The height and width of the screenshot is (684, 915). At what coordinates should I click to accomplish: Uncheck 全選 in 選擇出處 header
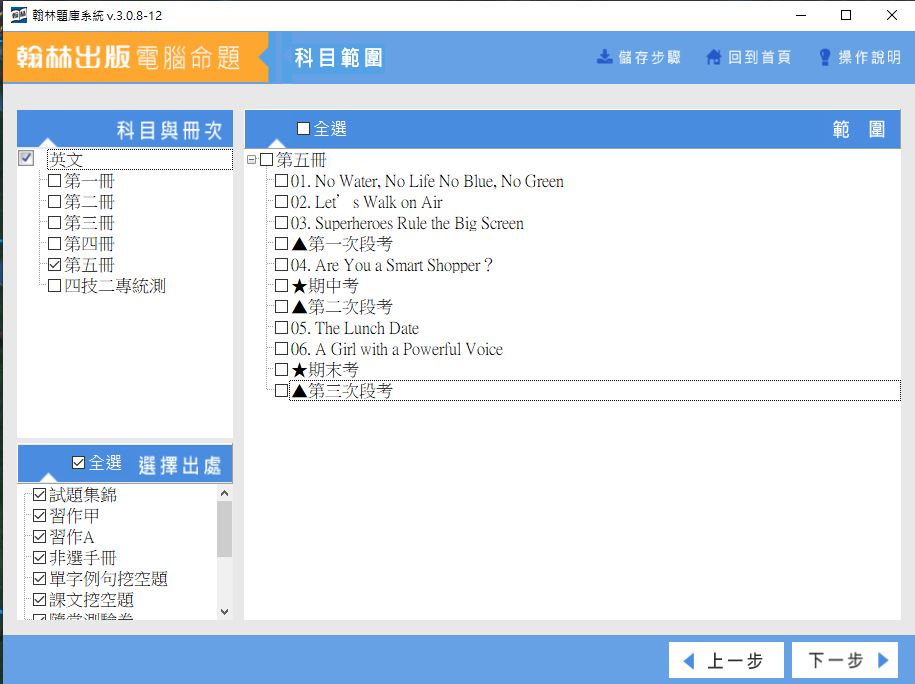tap(79, 463)
